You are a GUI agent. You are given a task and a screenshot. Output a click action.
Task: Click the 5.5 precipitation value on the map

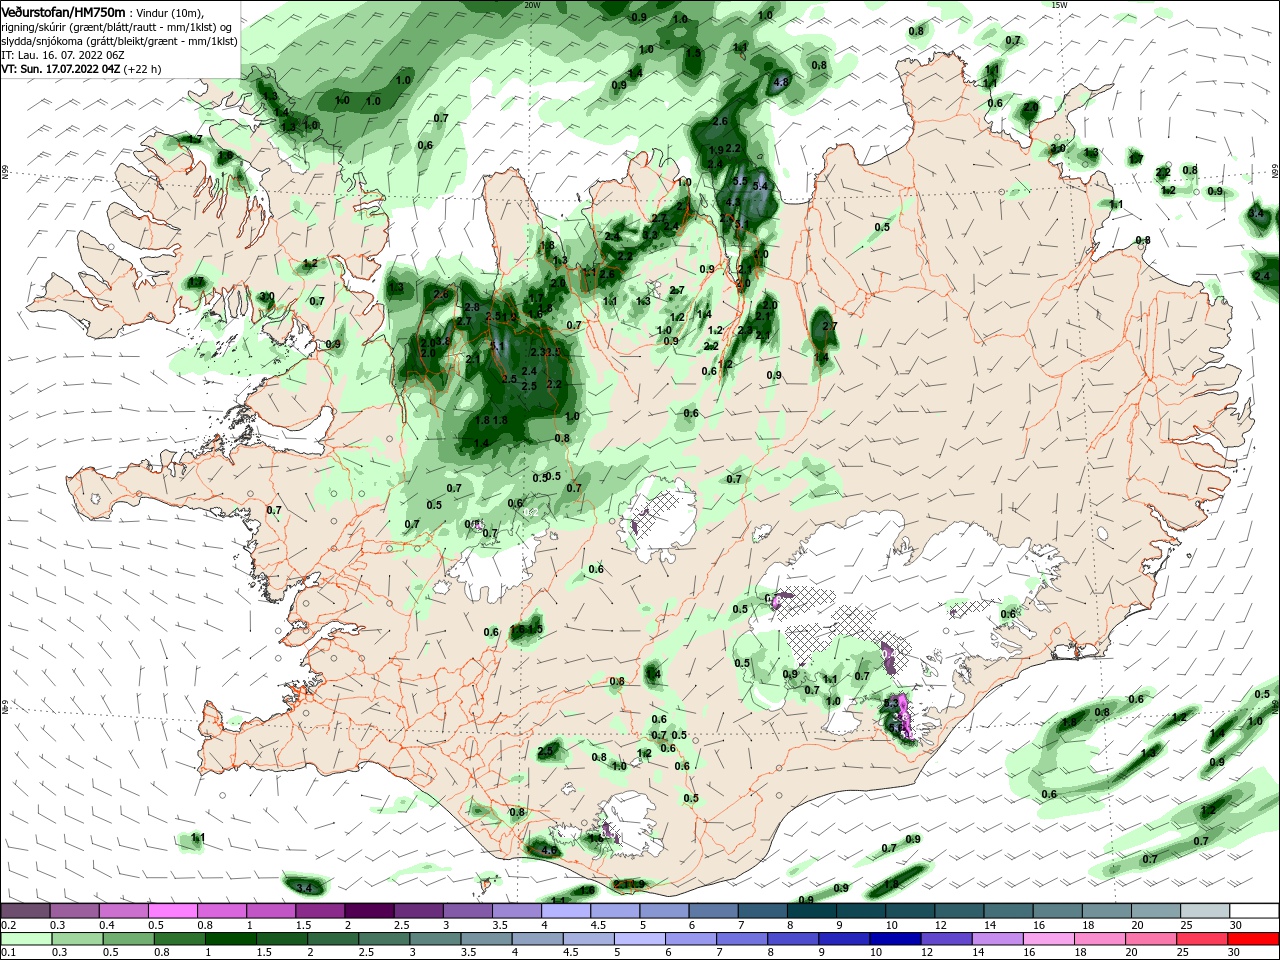point(740,181)
